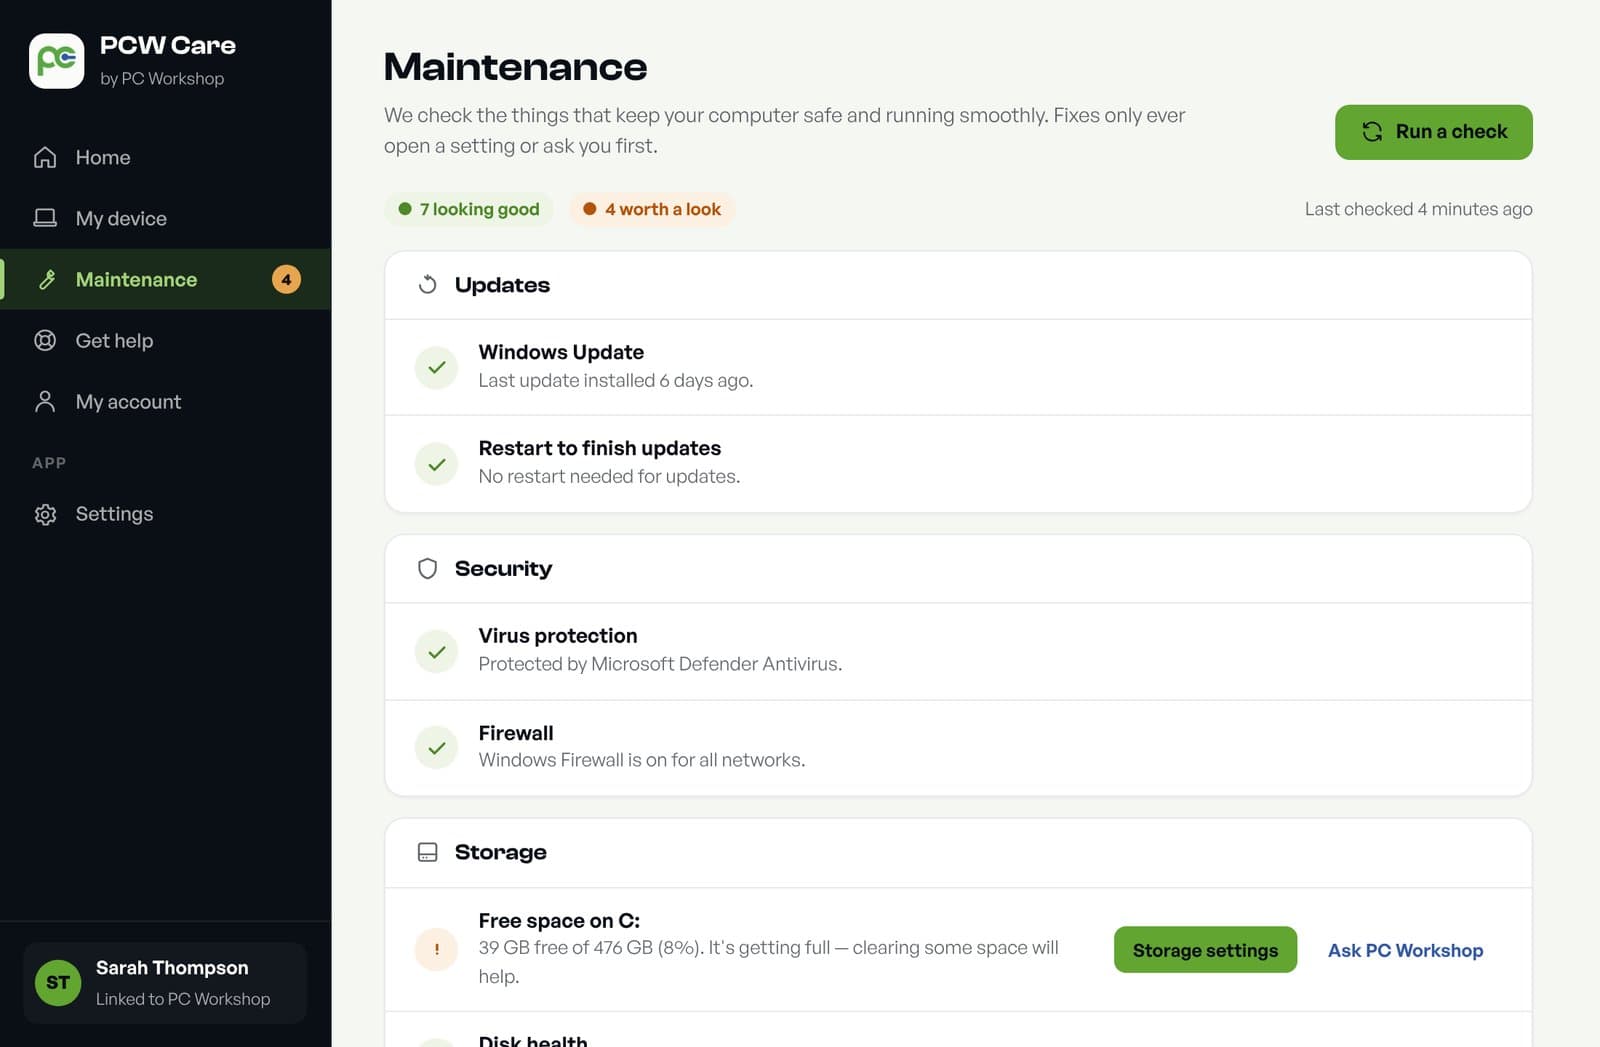Open the Home page

[165, 158]
